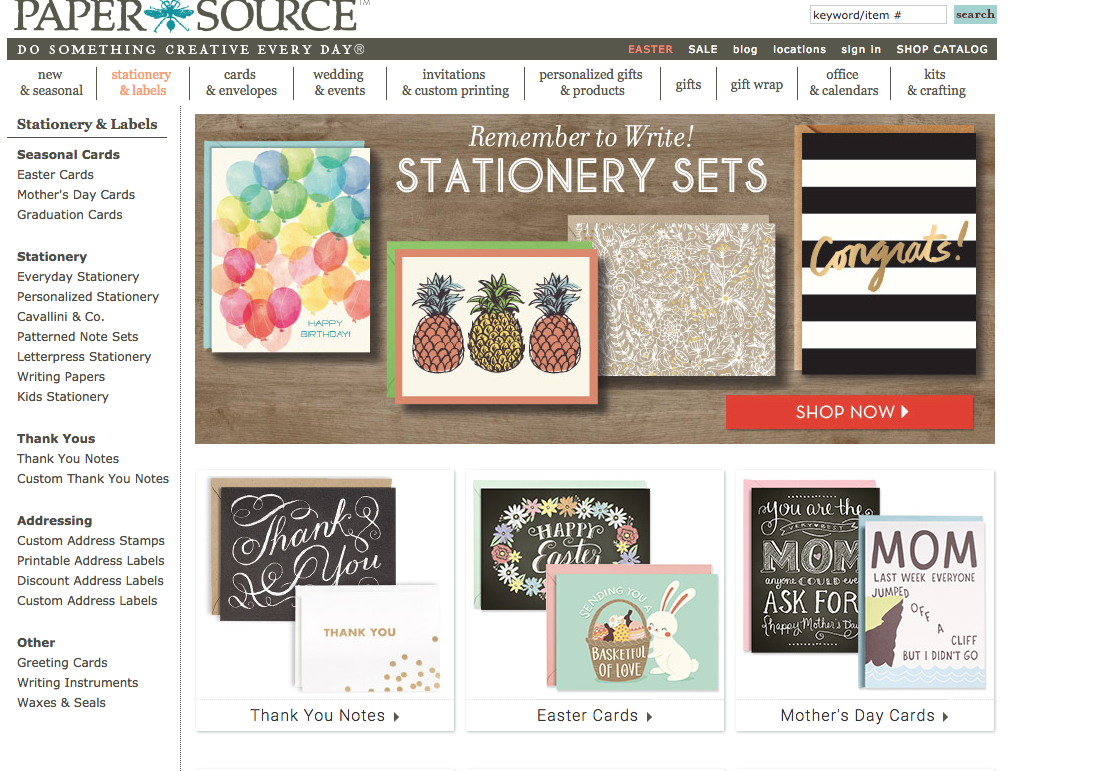Open the cards & envelopes menu
1107x771 pixels.
[241, 83]
